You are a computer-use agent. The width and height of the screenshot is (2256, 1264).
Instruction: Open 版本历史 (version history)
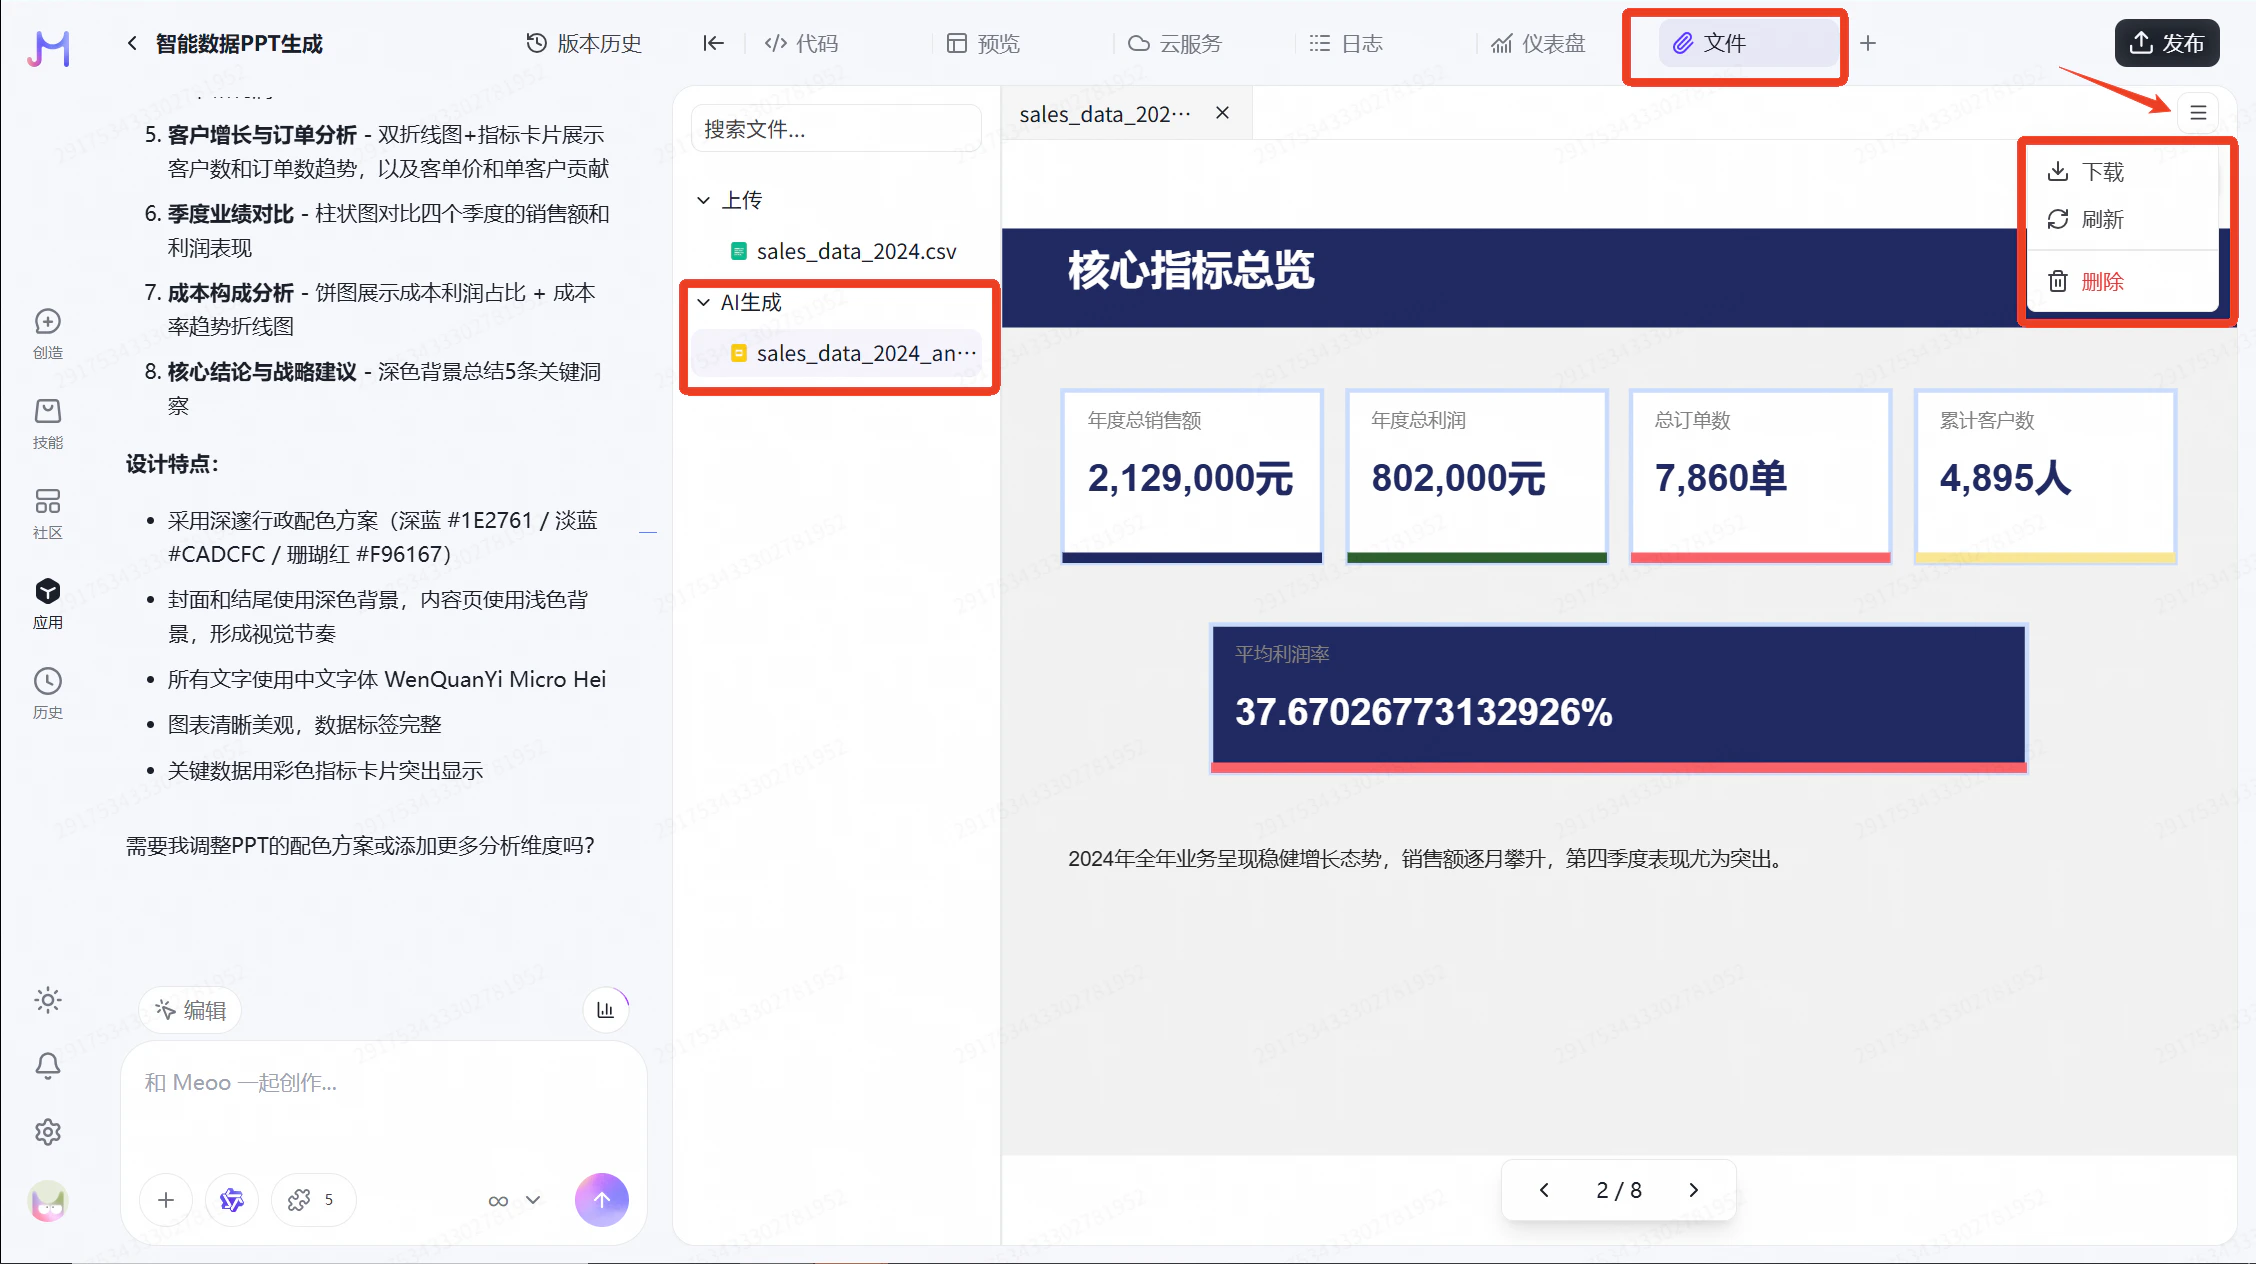coord(584,43)
